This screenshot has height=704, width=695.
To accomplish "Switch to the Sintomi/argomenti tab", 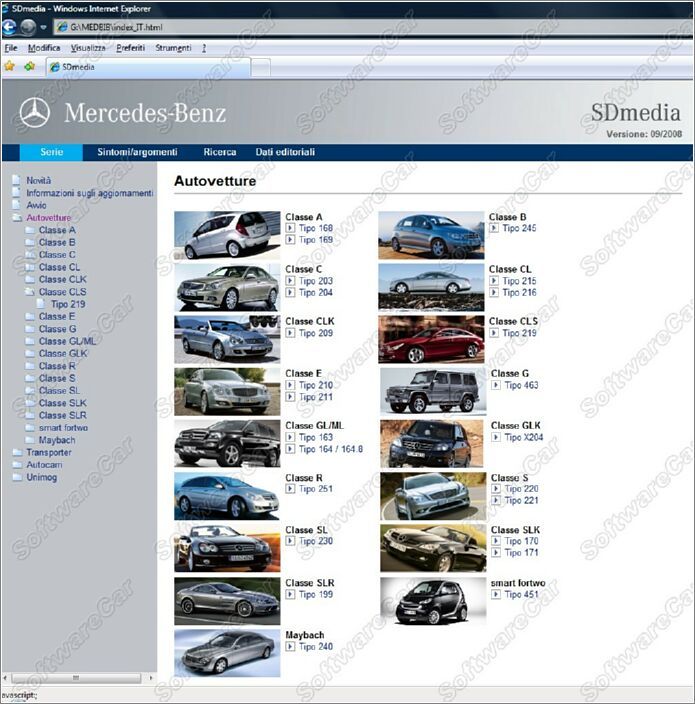I will coord(137,152).
